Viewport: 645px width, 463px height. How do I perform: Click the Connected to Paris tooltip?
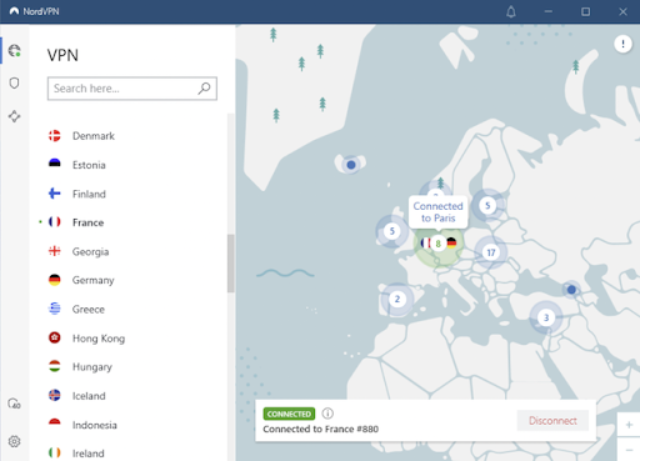438,212
